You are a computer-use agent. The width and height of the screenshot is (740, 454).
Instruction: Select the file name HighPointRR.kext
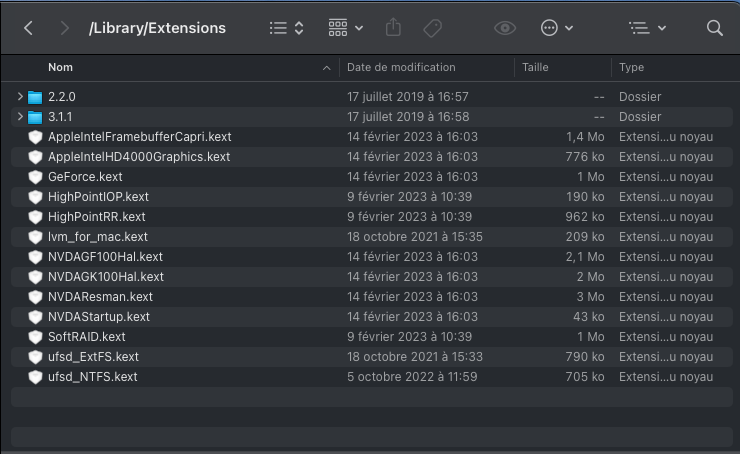pos(97,217)
